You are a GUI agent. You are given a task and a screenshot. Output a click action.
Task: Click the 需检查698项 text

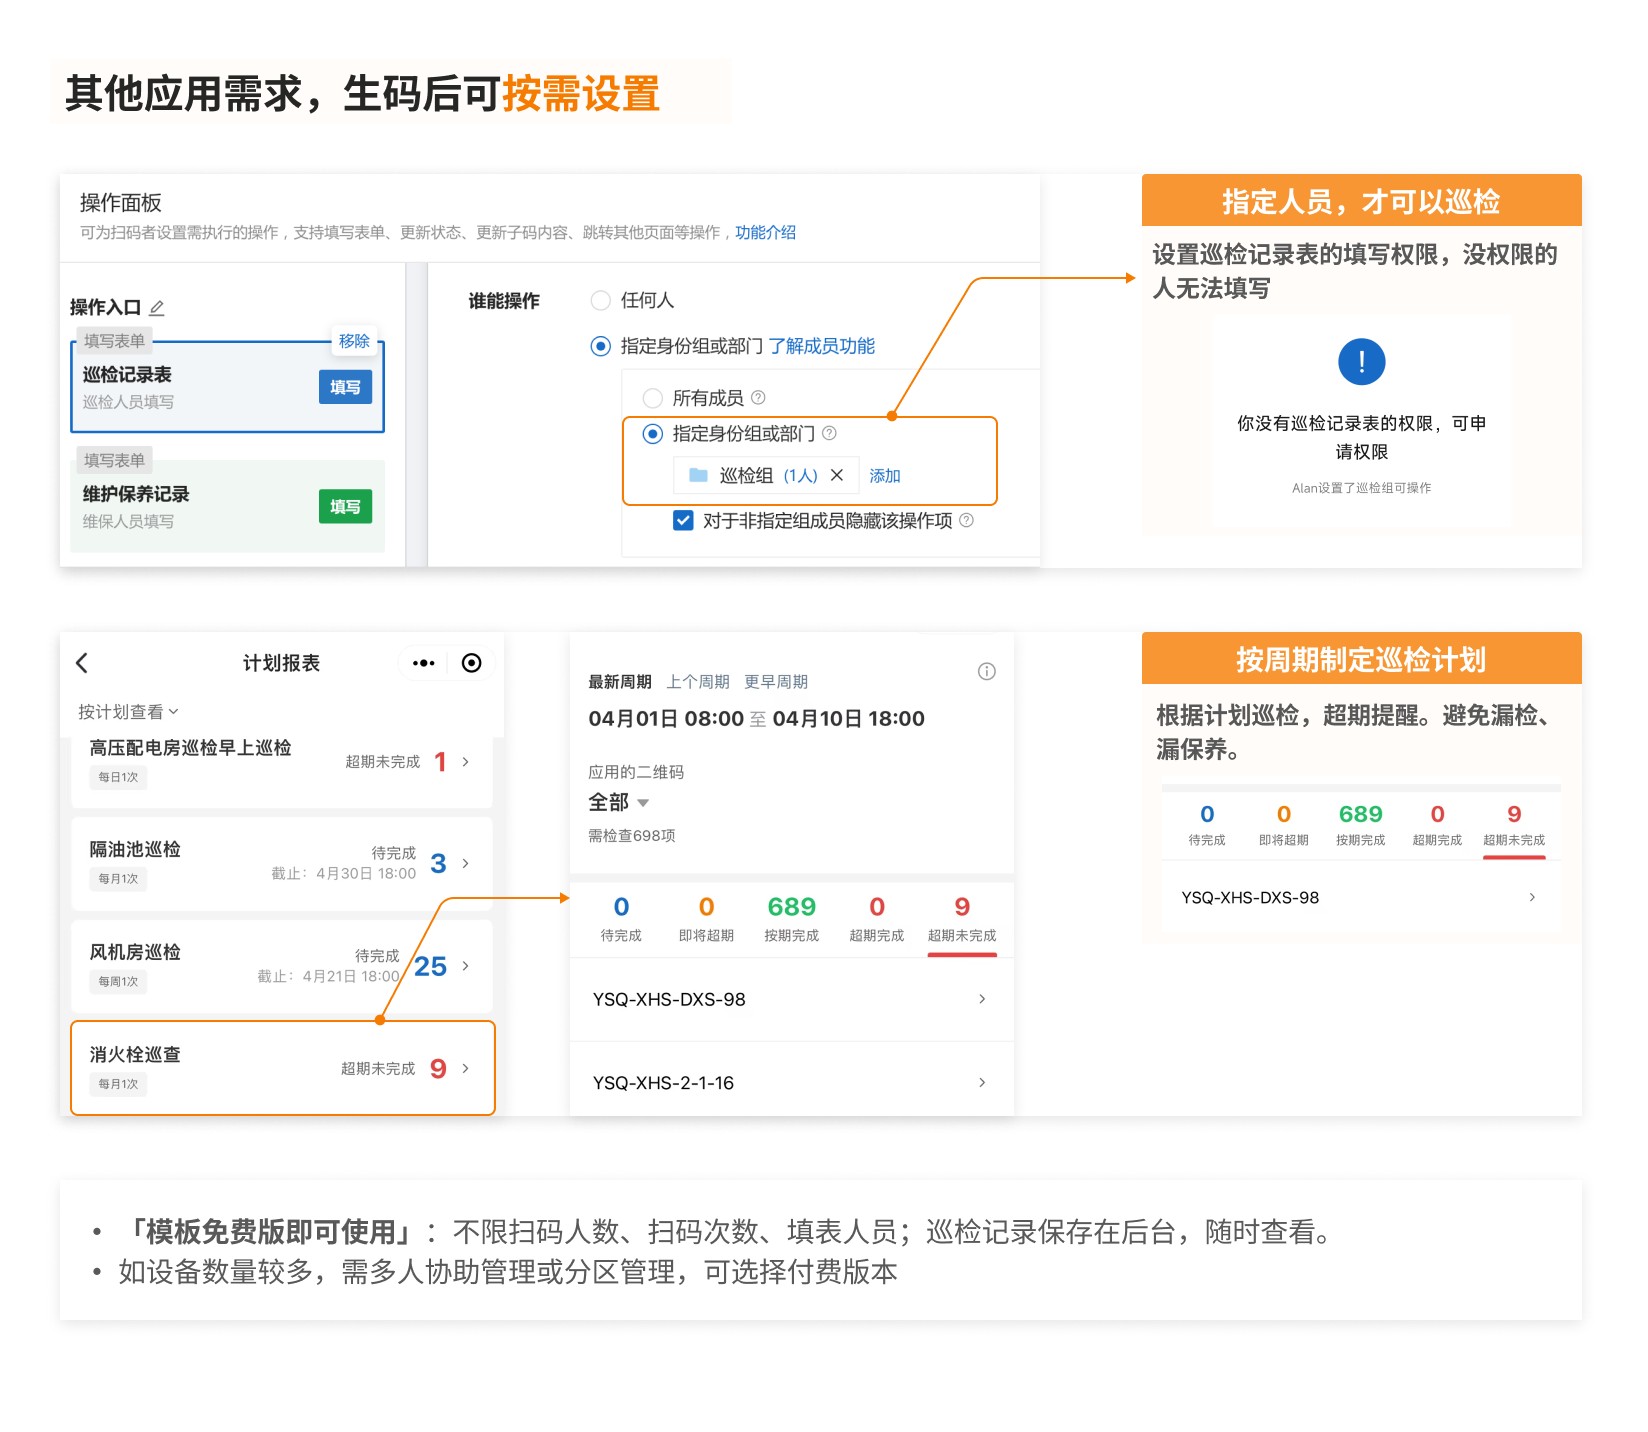(631, 836)
